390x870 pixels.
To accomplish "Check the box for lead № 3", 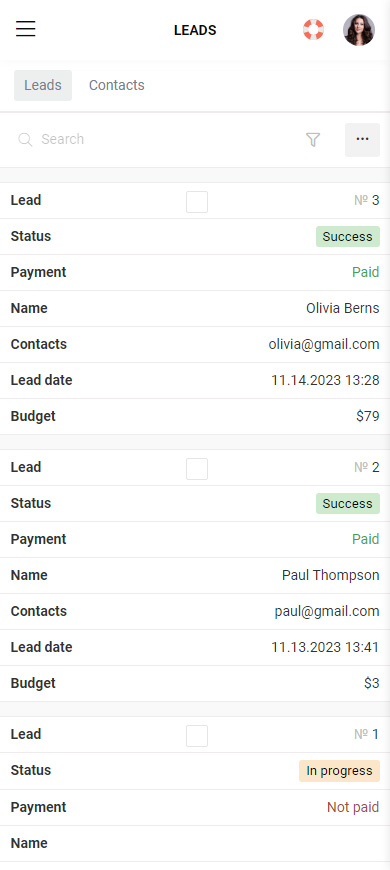I will click(x=197, y=202).
